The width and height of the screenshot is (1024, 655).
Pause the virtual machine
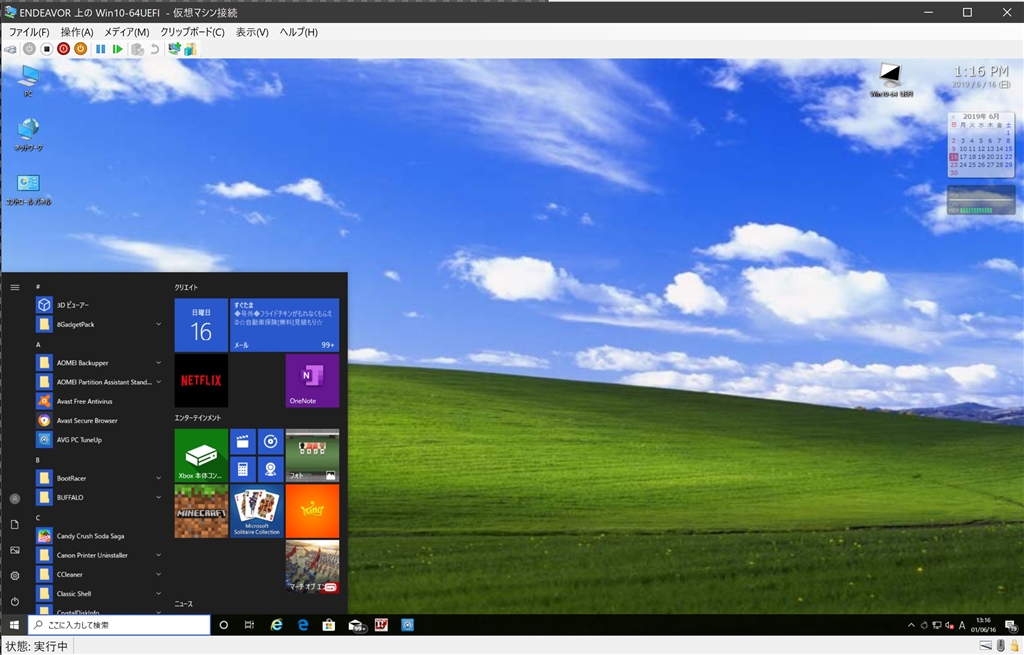101,49
